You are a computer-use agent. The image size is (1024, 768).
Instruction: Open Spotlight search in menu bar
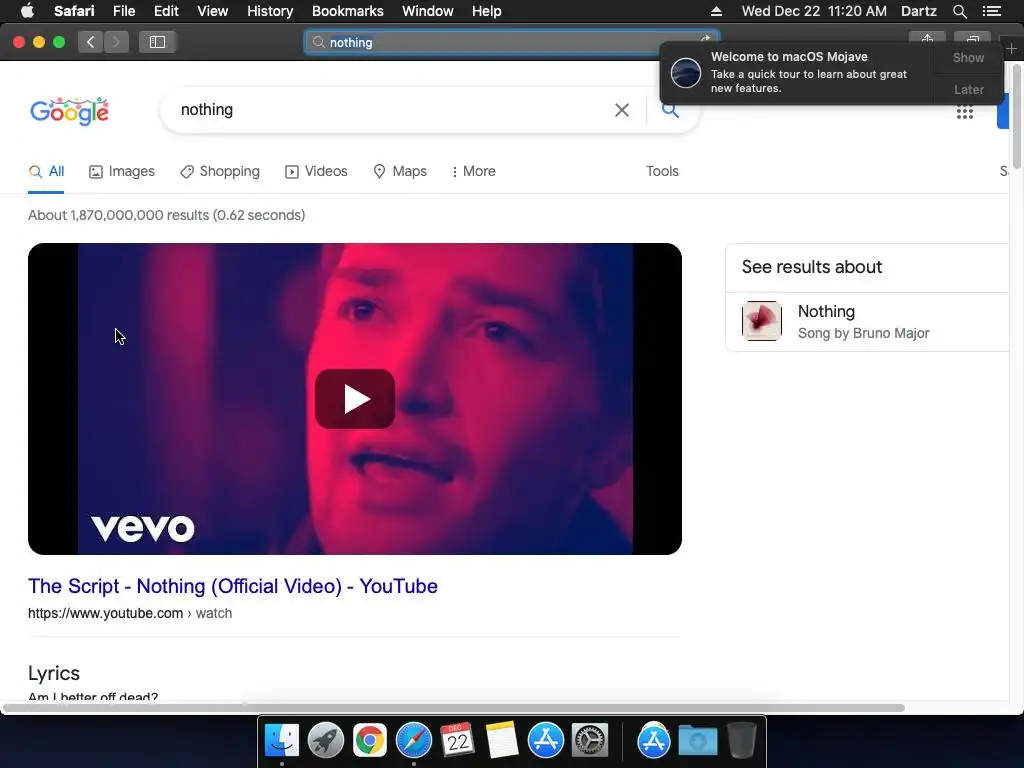[x=959, y=11]
